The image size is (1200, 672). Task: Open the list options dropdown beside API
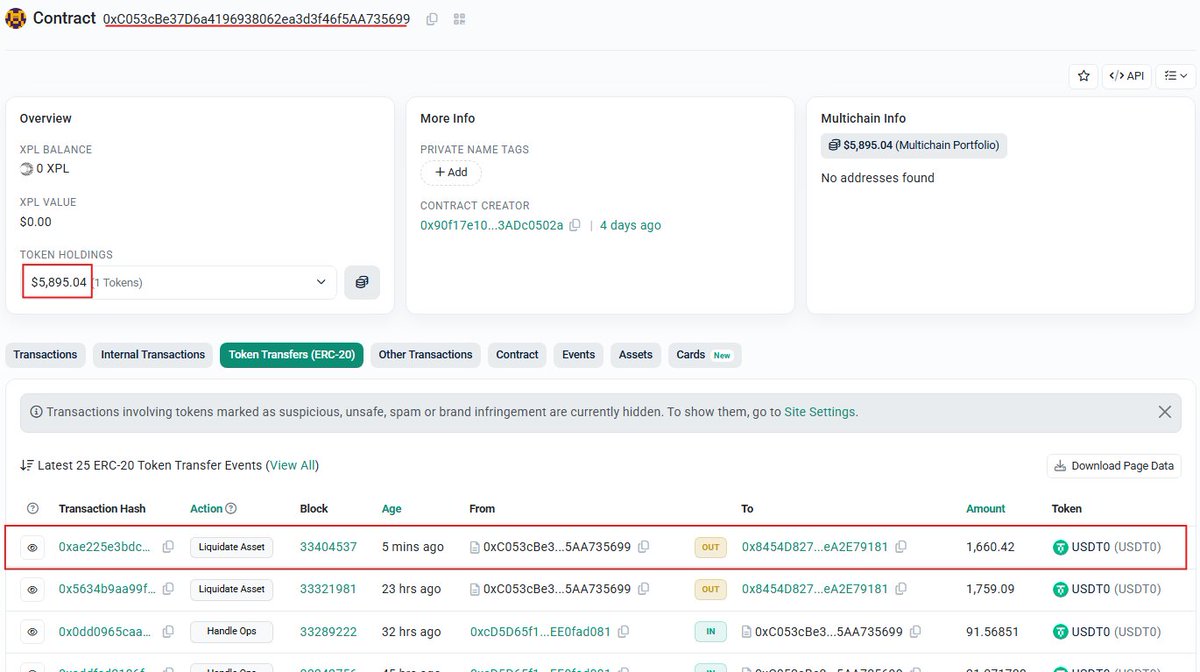(x=1176, y=76)
